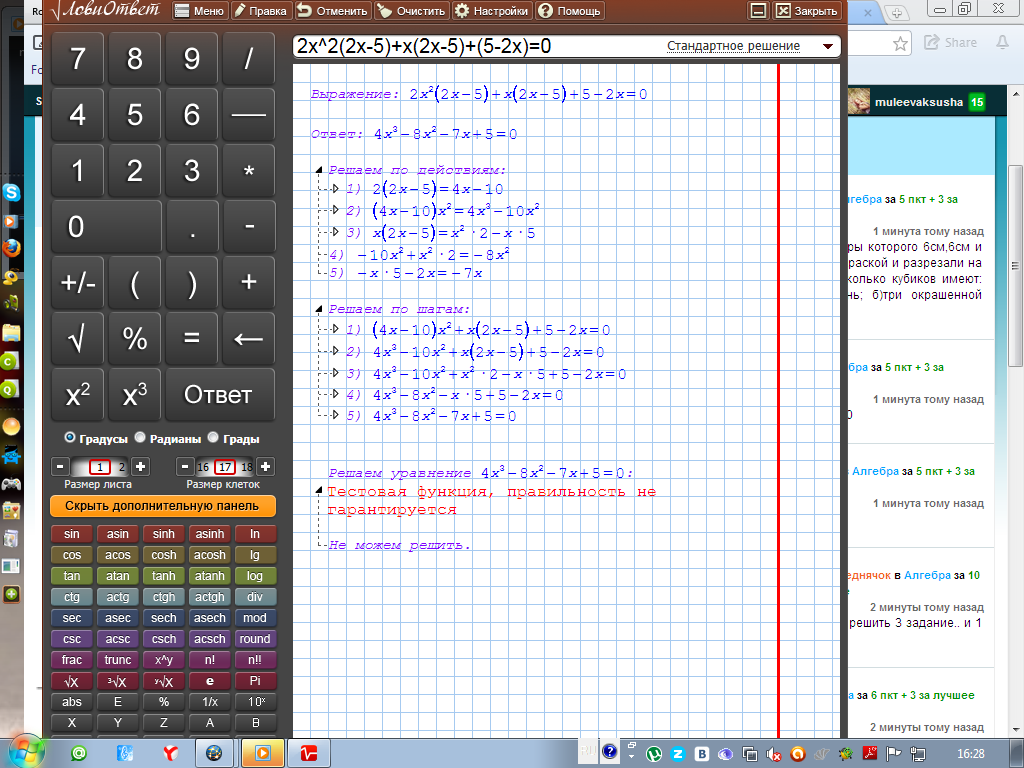The width and height of the screenshot is (1024, 768).
Task: Click the Firefox icon on desktop sidebar
Action: (11, 248)
